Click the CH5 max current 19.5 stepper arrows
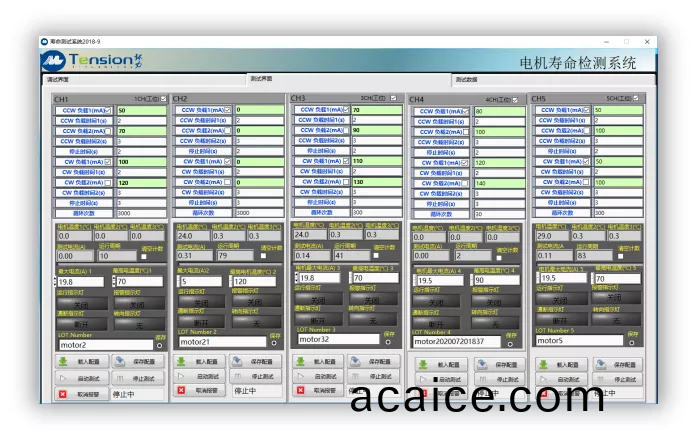Screen dimensions: 697x441 [538, 278]
